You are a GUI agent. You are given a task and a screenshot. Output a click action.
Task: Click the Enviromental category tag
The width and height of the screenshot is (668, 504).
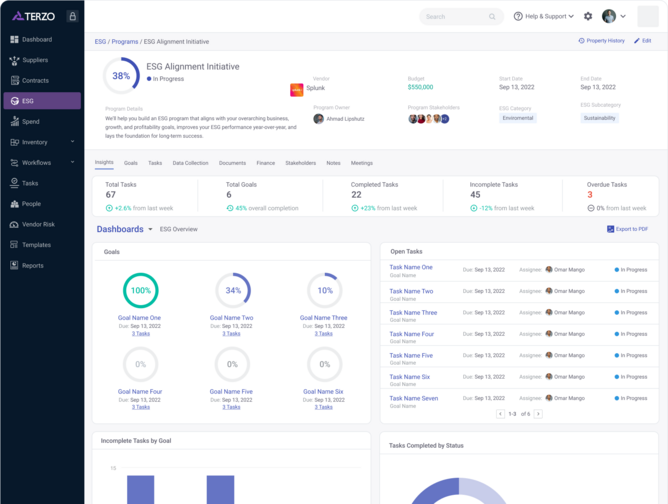click(518, 118)
